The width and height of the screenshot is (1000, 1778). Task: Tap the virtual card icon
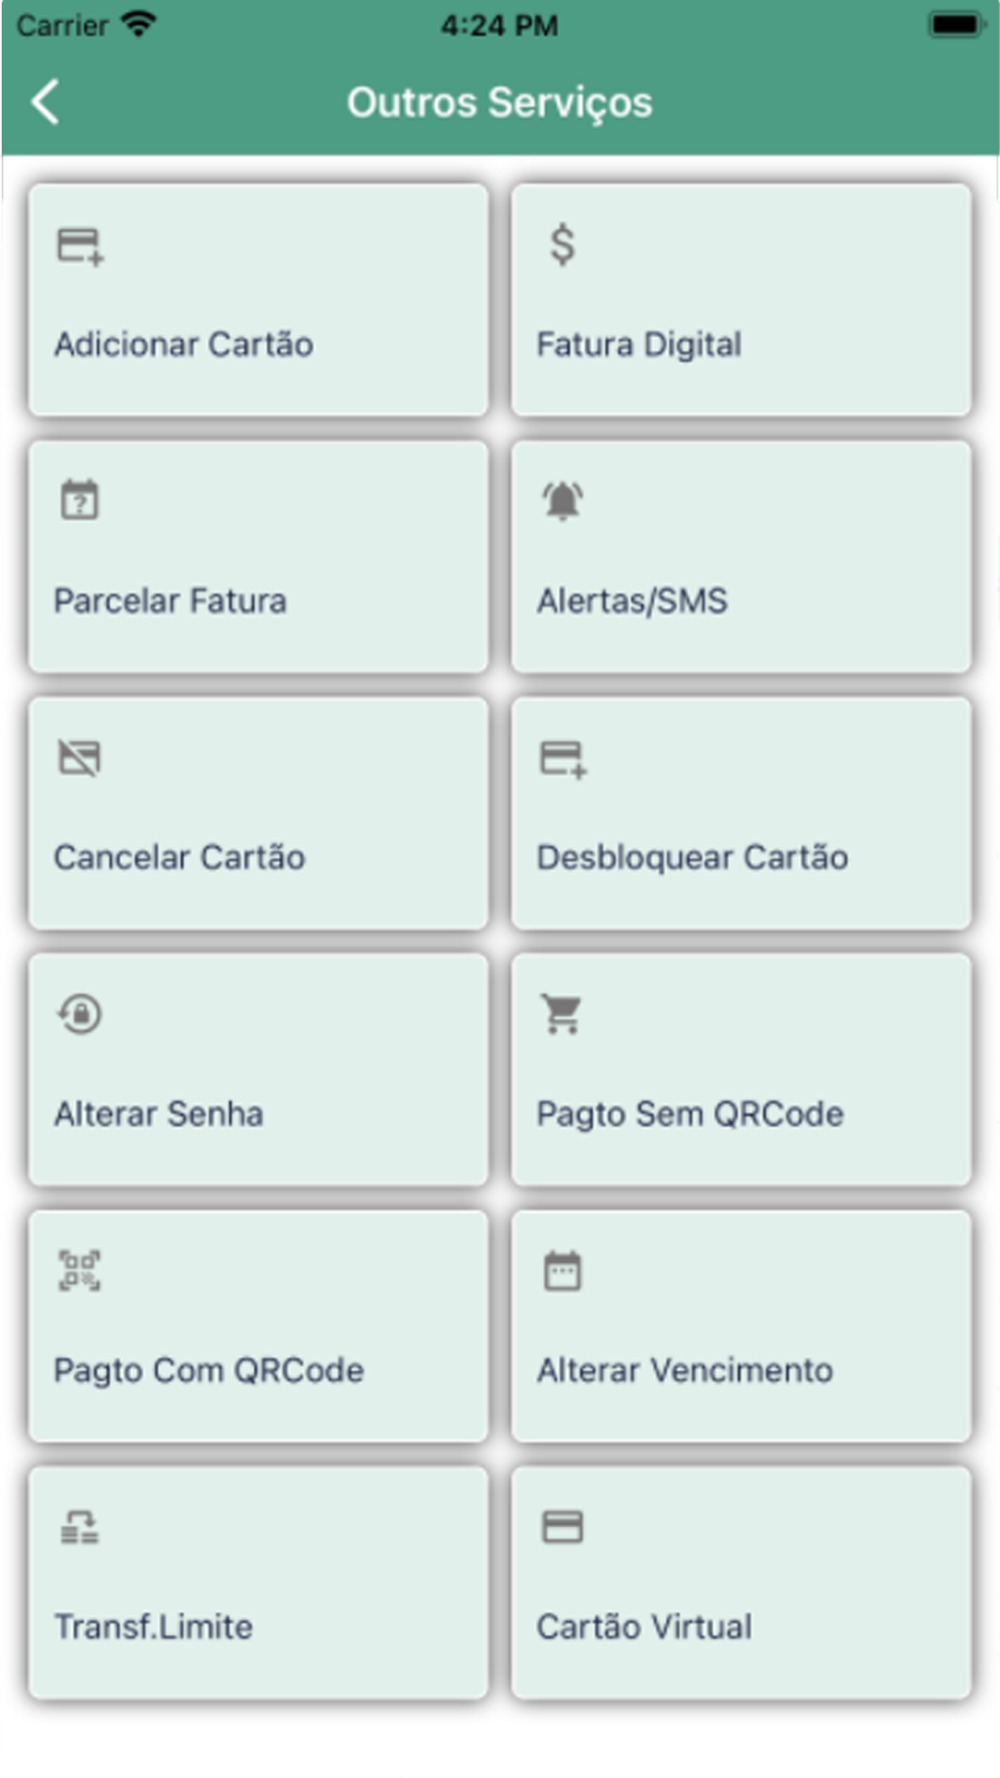562,1528
